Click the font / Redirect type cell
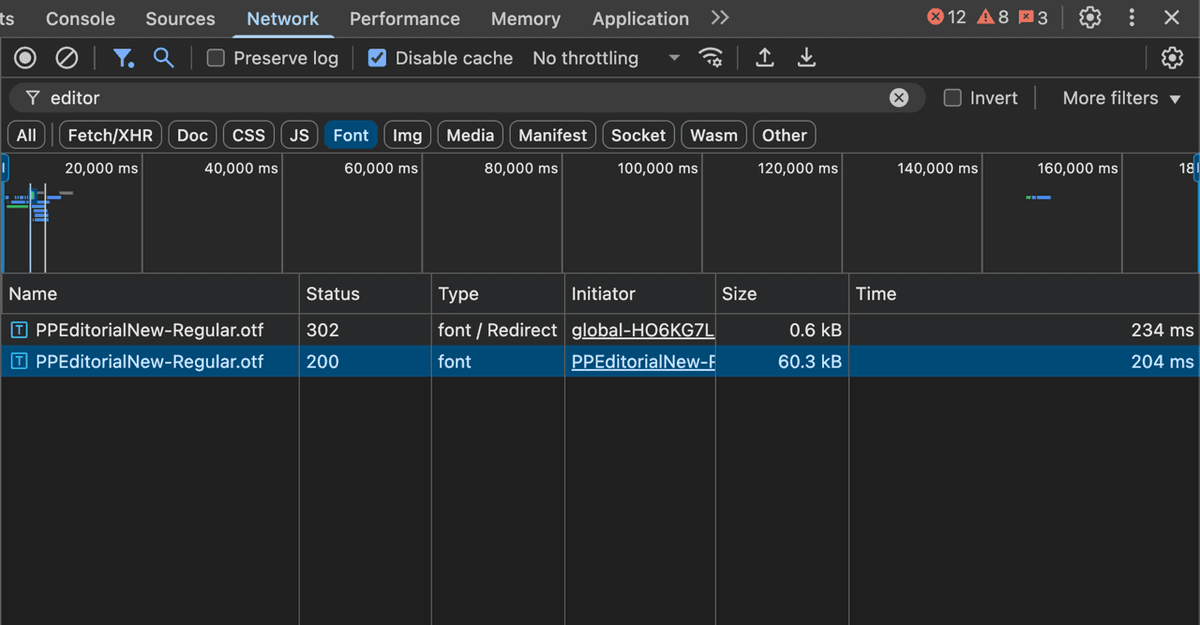Image resolution: width=1200 pixels, height=625 pixels. click(x=498, y=330)
